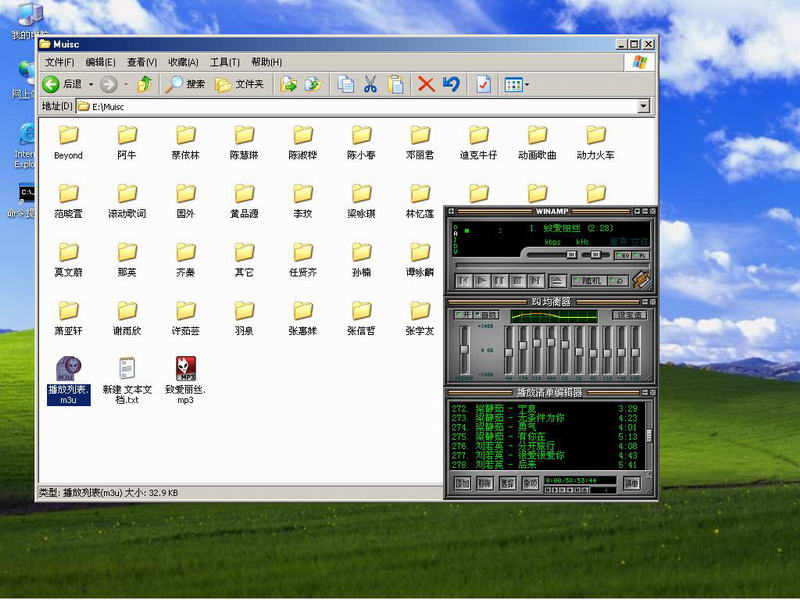Select the 邓丽君 folder
This screenshot has width=800, height=600.
[420, 143]
